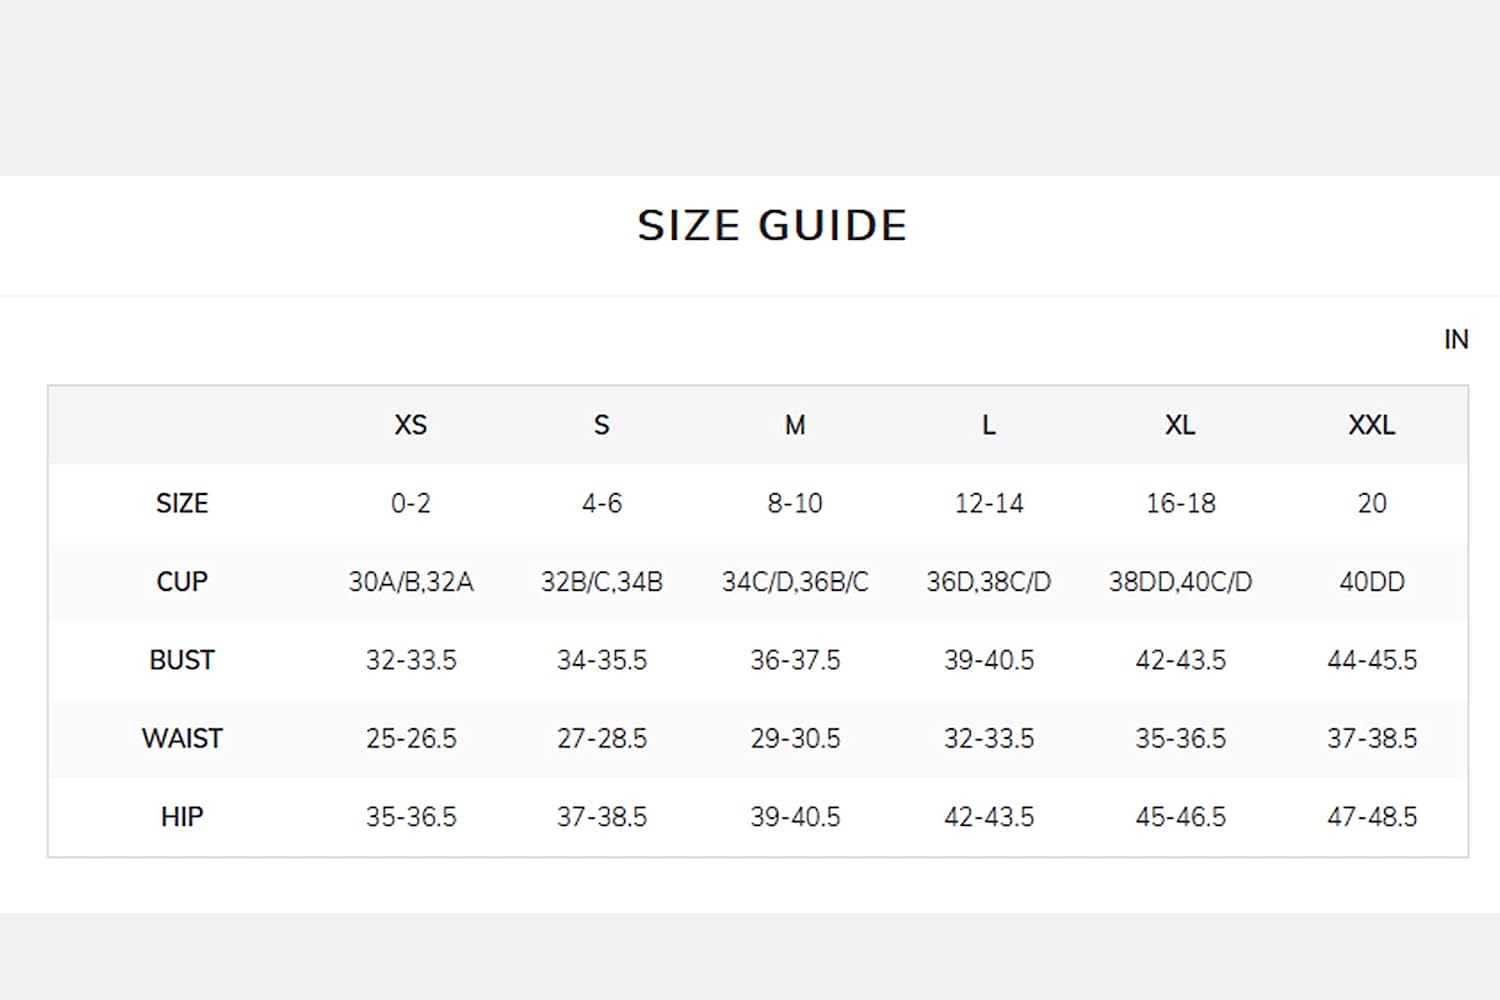
Task: Select the IN unit label
Action: pyautogui.click(x=1456, y=340)
